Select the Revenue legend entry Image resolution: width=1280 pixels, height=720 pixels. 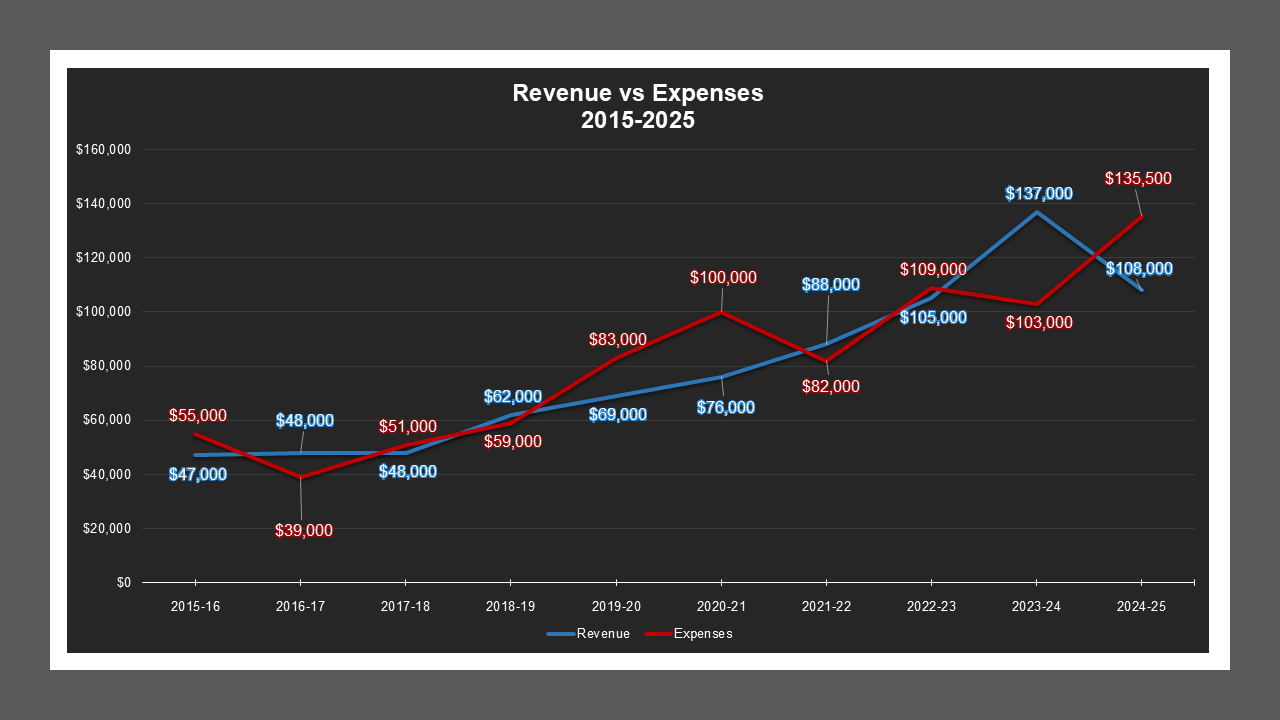pos(589,634)
